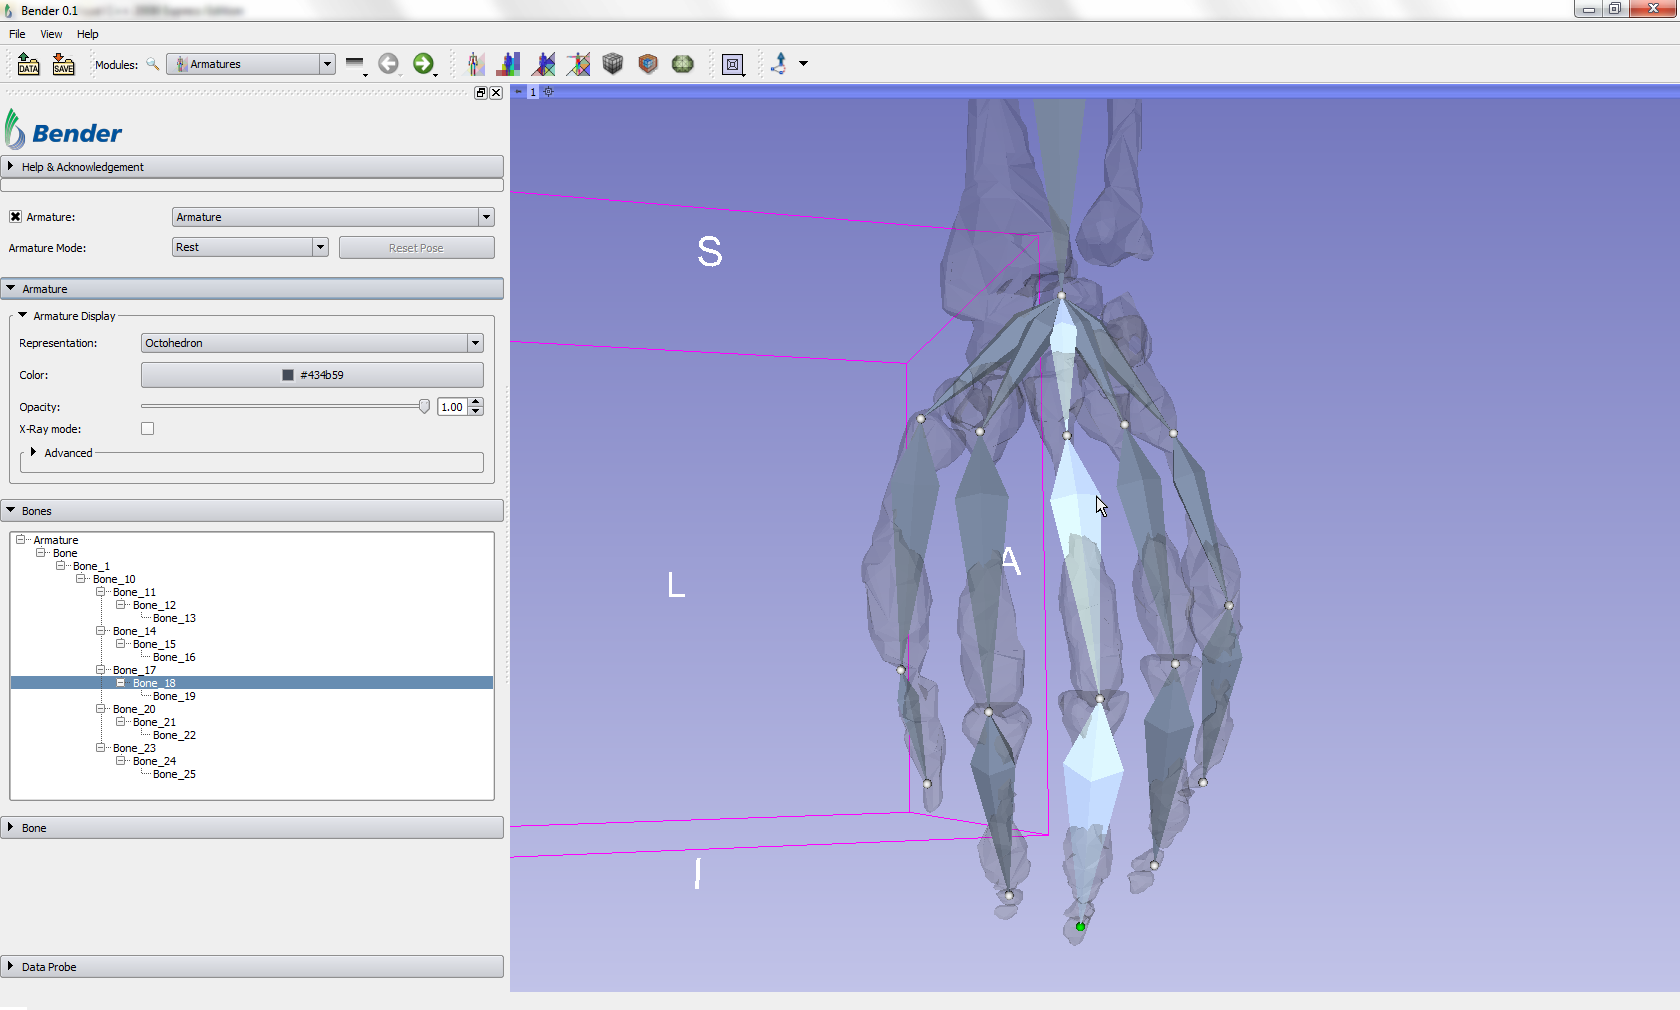This screenshot has height=1010, width=1680.
Task: Open the Armature Mode dropdown
Action: (x=250, y=247)
